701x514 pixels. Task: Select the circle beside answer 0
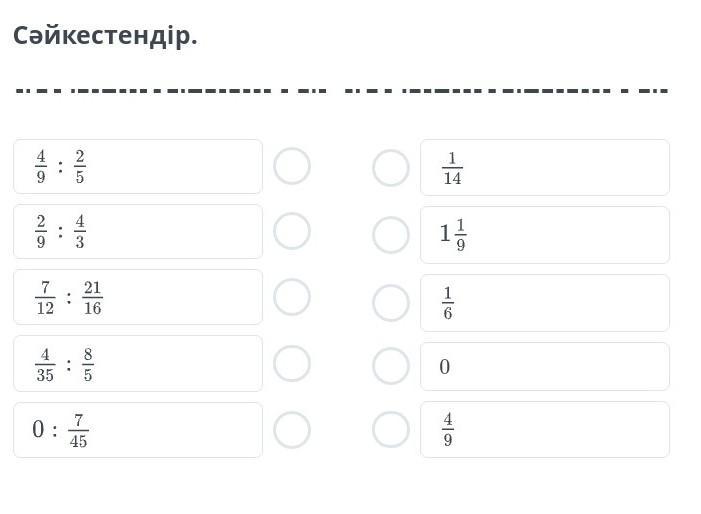391,366
